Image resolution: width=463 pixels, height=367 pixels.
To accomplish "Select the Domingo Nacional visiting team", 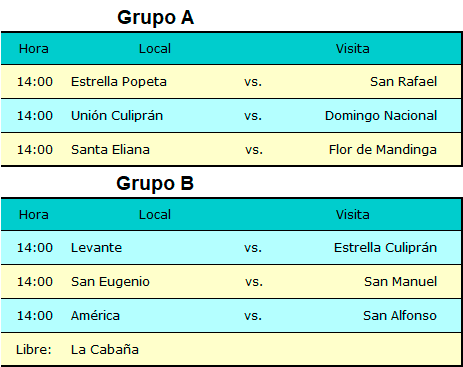I will (x=381, y=116).
